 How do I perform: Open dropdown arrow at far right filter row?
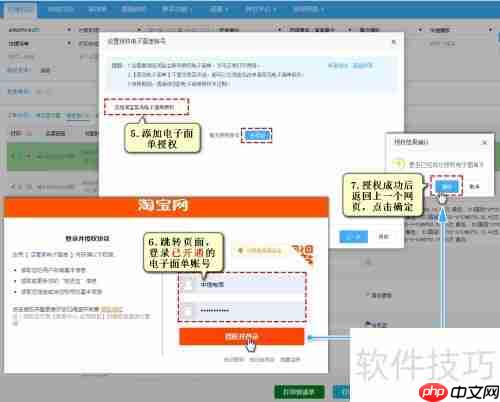click(490, 30)
